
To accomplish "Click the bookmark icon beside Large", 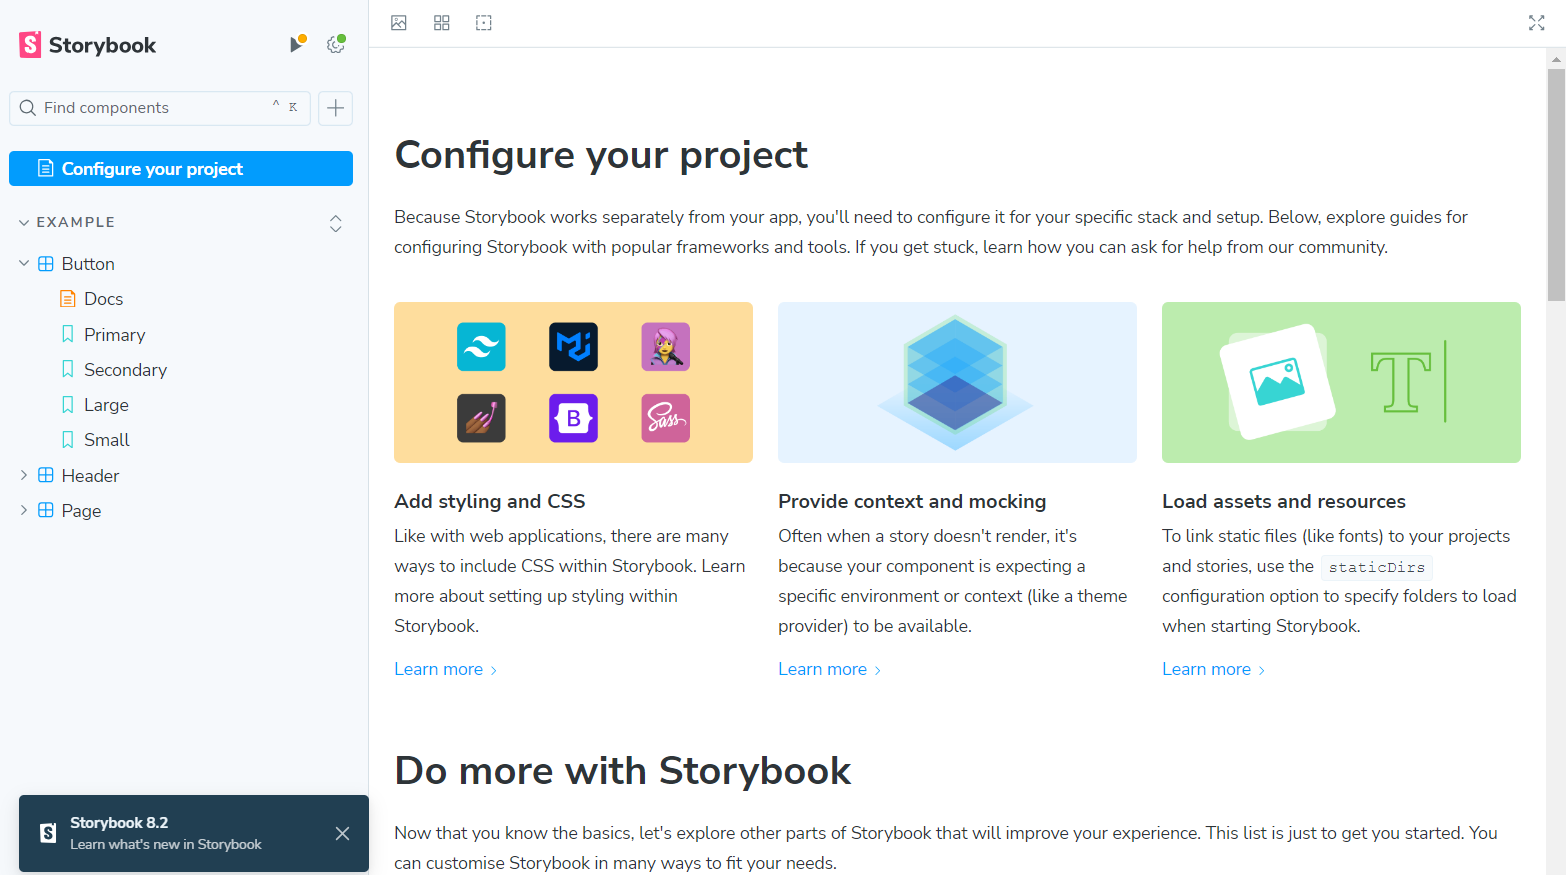I will [x=68, y=404].
